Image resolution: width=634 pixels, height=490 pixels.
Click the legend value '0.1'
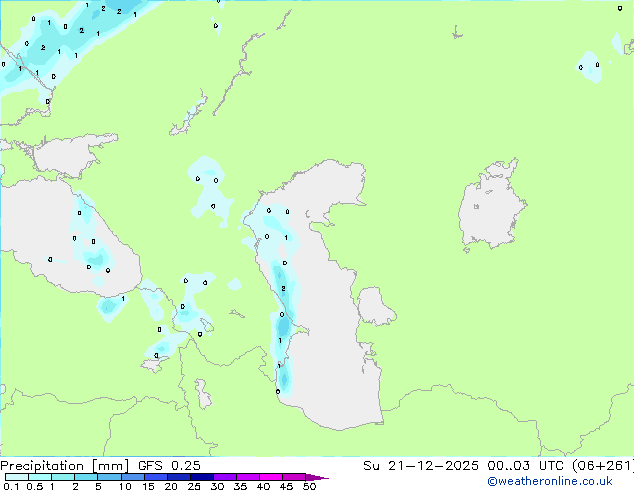[11, 486]
